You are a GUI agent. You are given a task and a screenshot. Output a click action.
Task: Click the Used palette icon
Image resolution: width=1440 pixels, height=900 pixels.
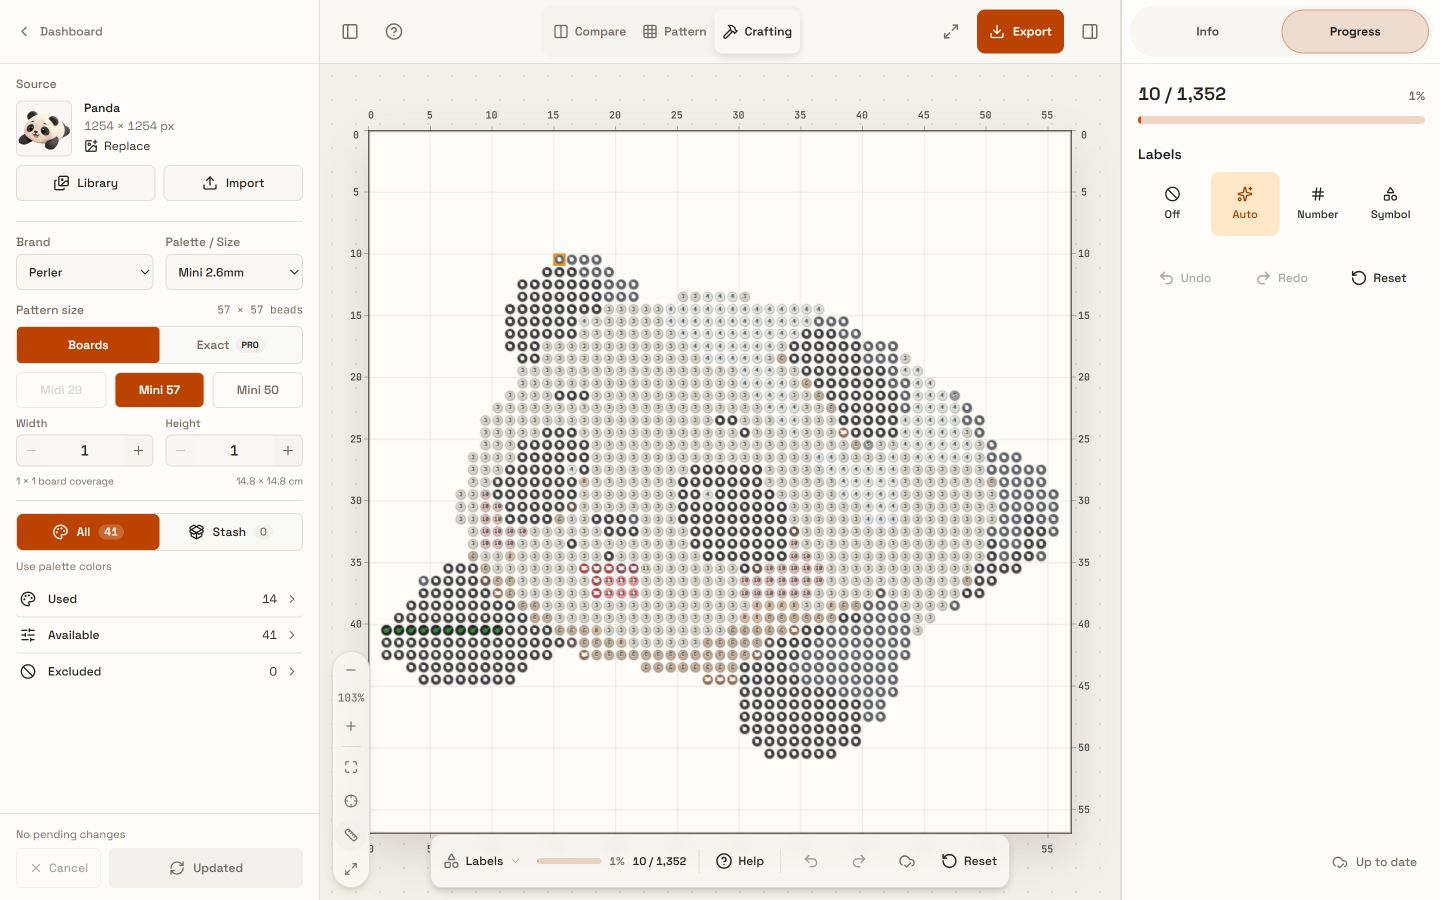pyautogui.click(x=28, y=599)
